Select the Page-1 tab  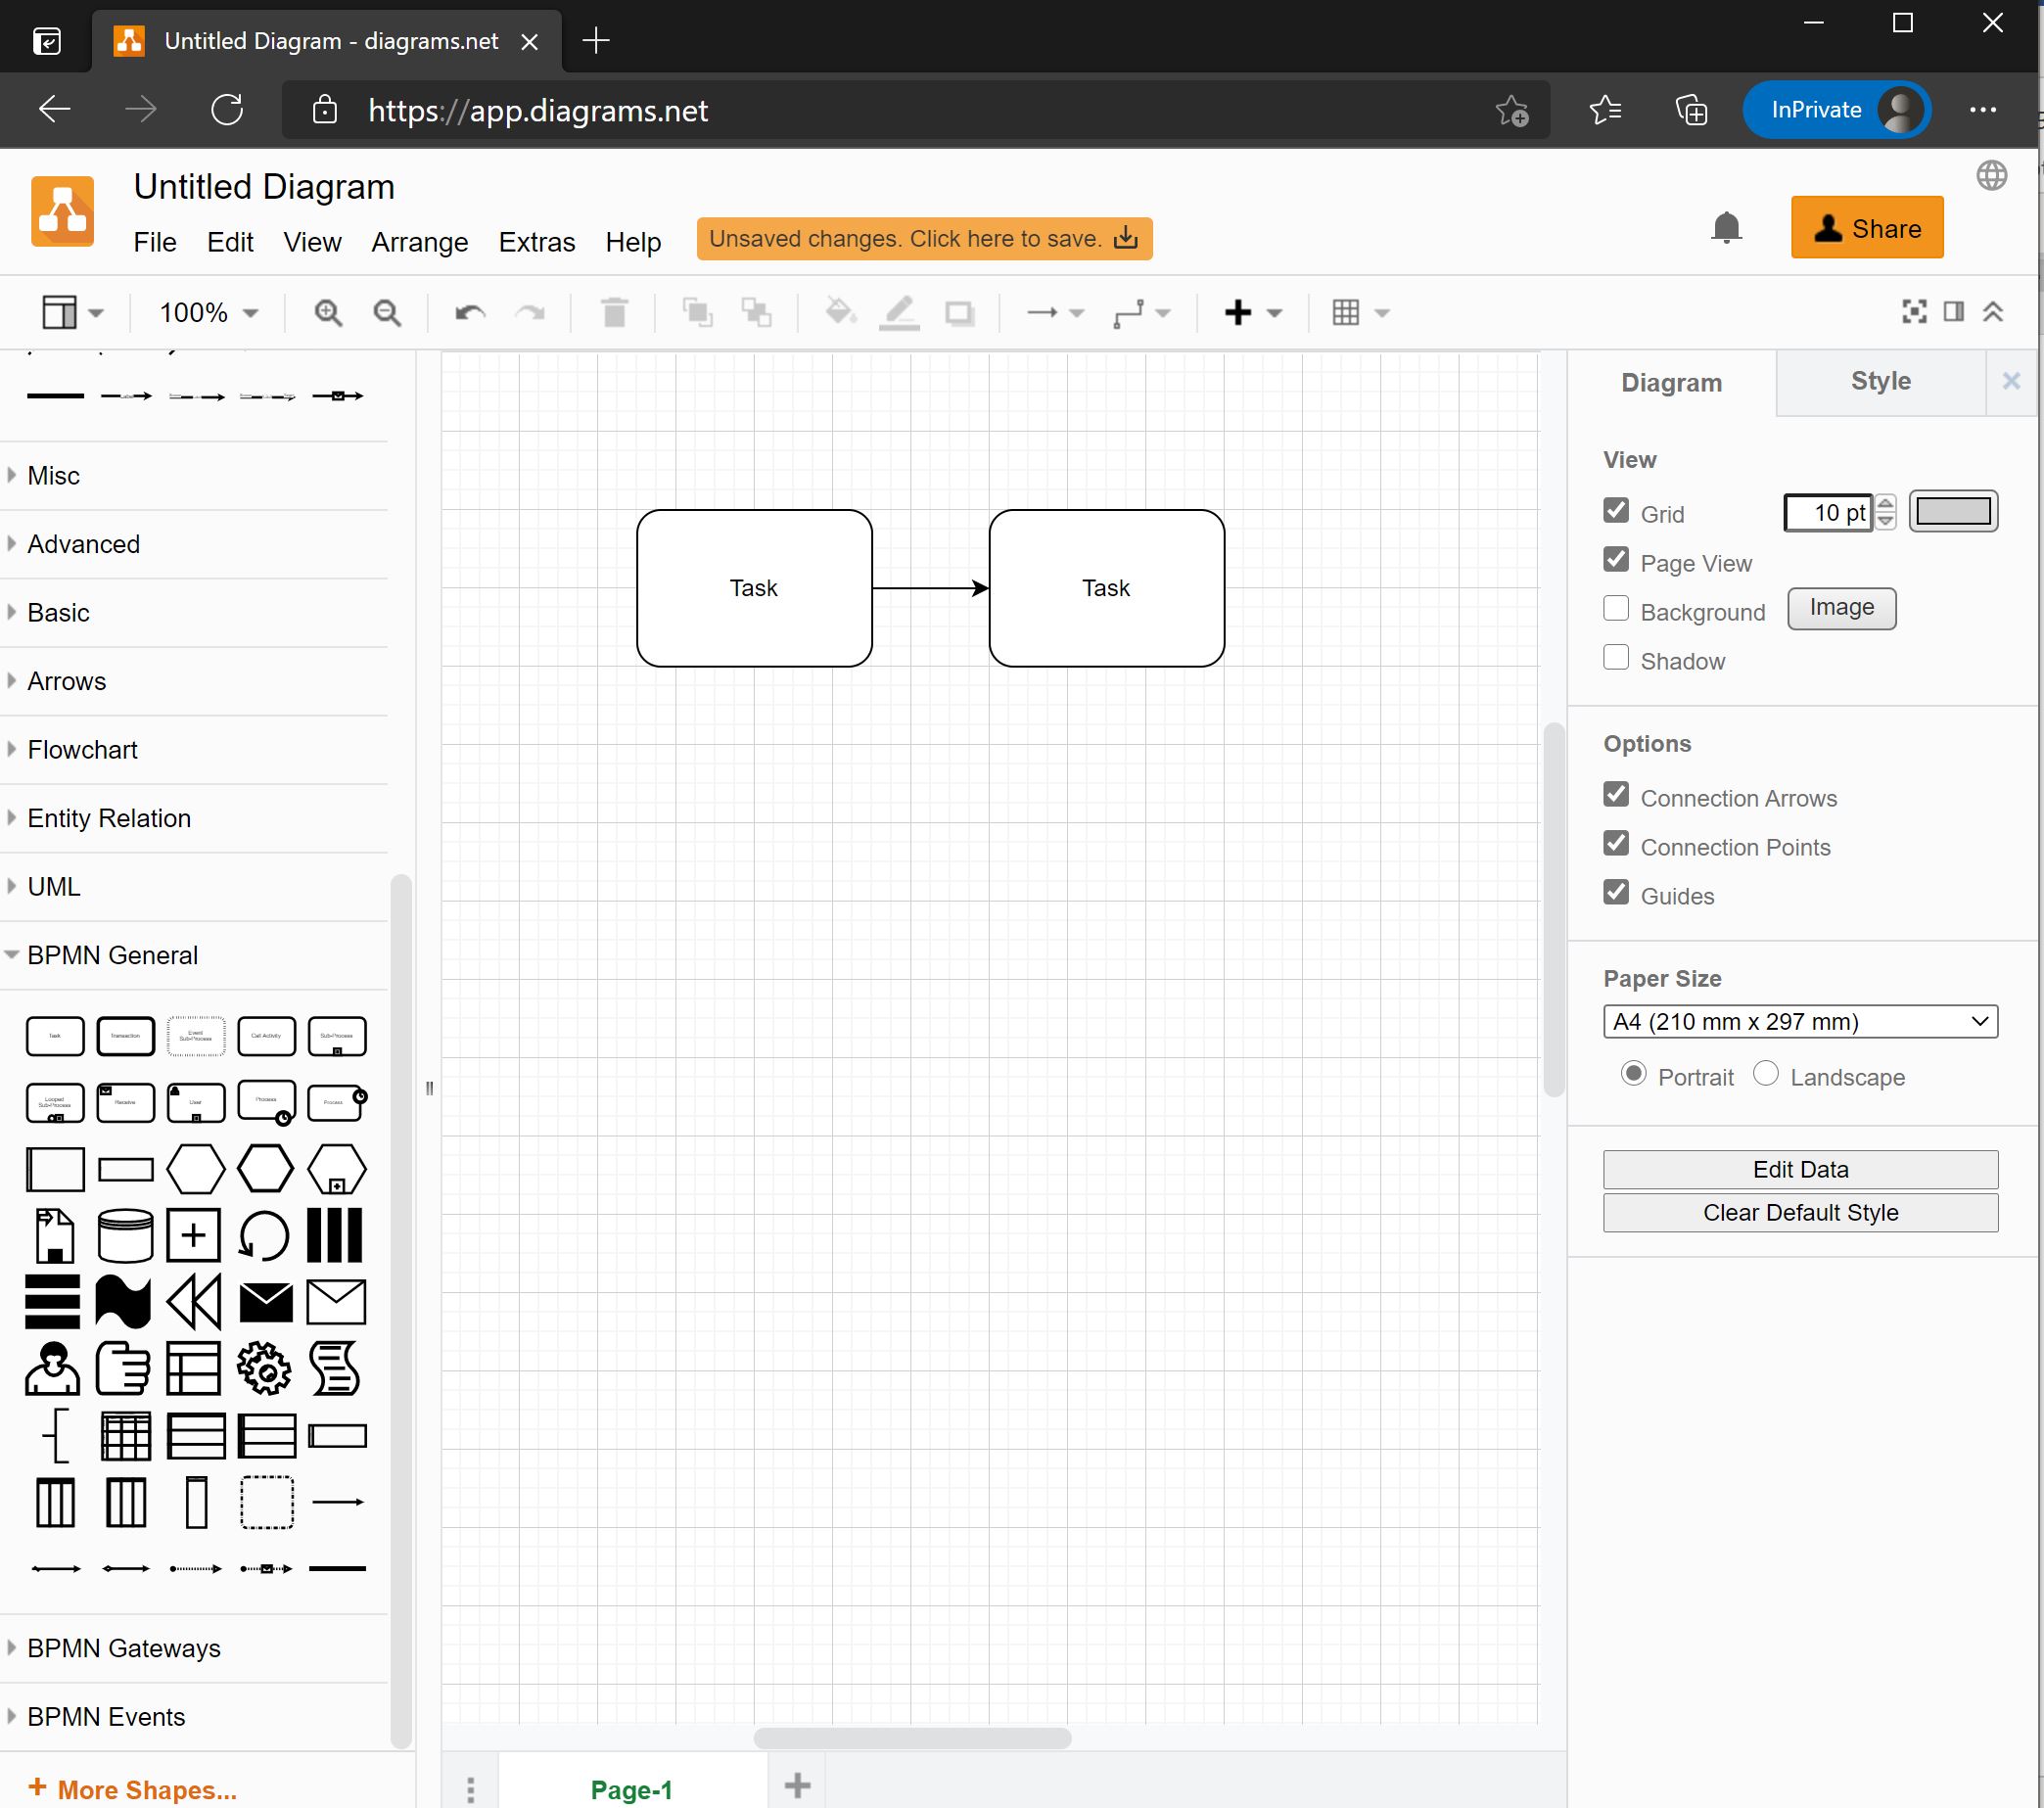coord(631,1789)
